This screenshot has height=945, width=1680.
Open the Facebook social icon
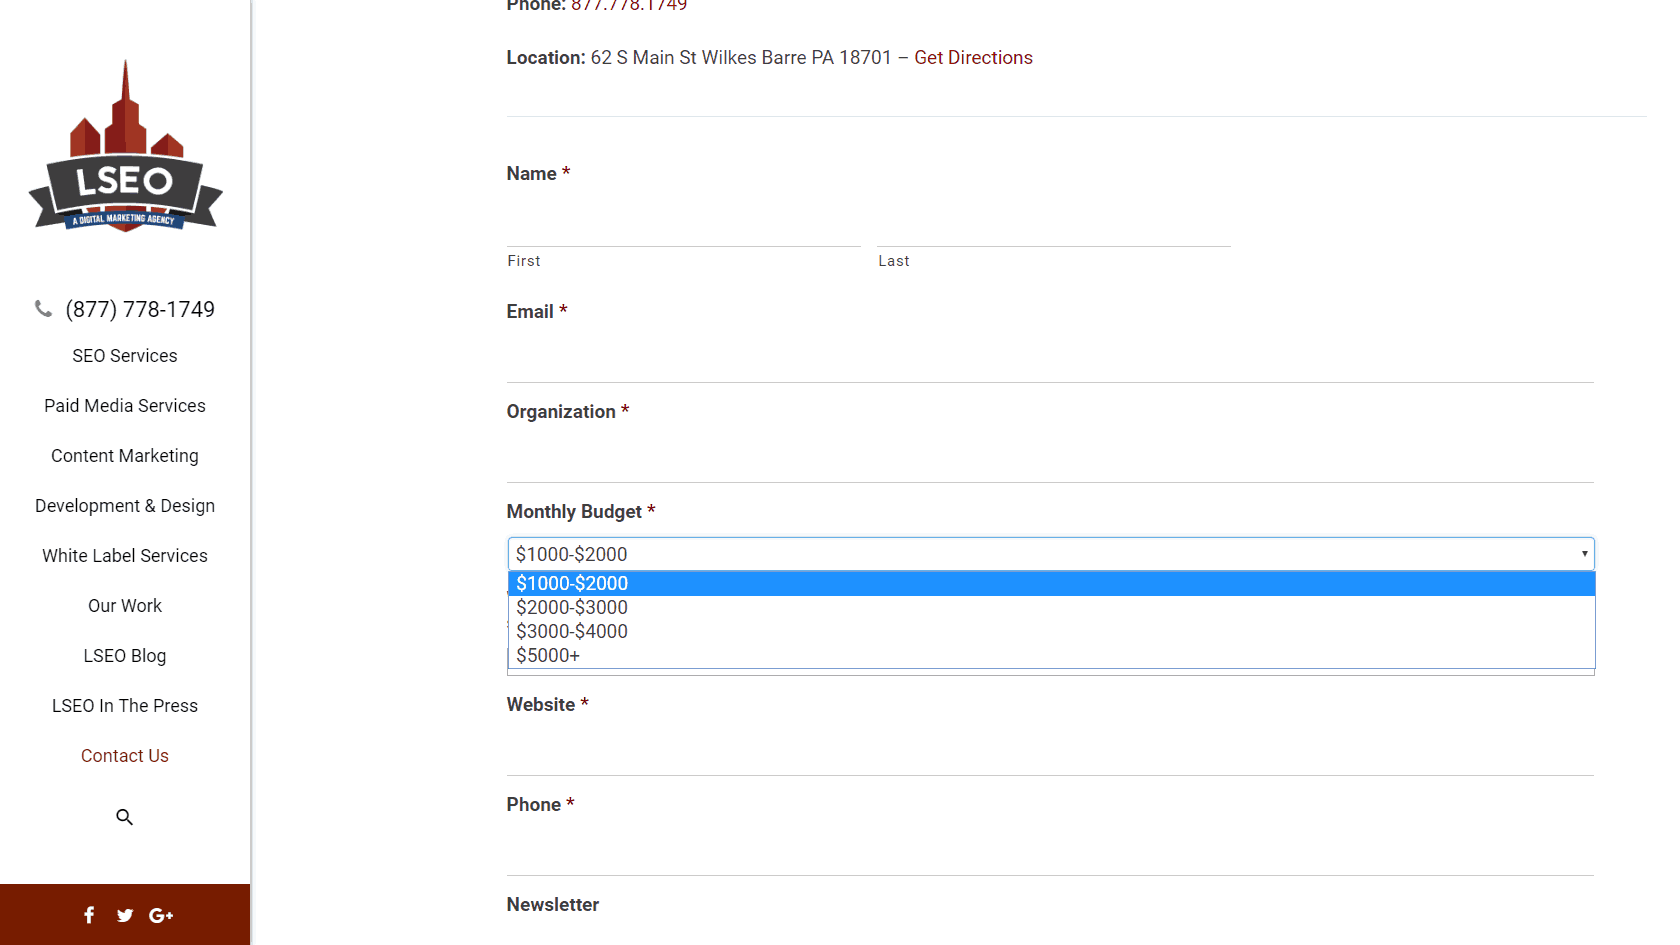coord(89,915)
